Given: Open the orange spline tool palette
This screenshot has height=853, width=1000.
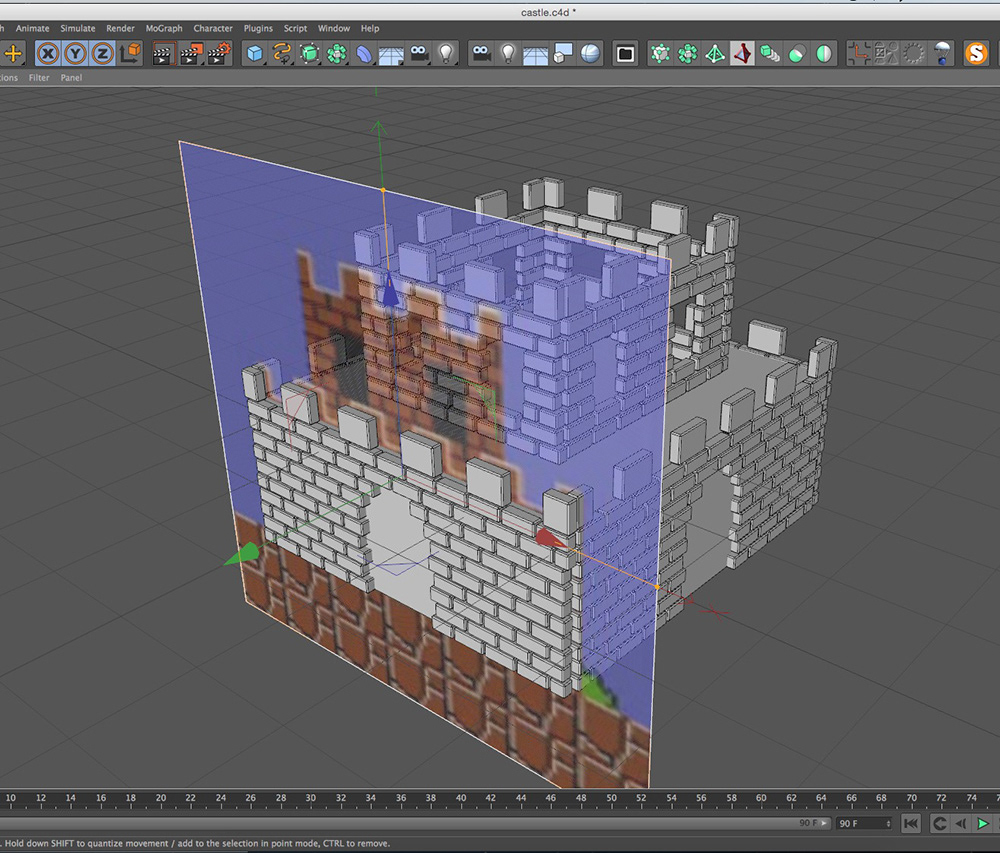Looking at the screenshot, I should [x=282, y=54].
